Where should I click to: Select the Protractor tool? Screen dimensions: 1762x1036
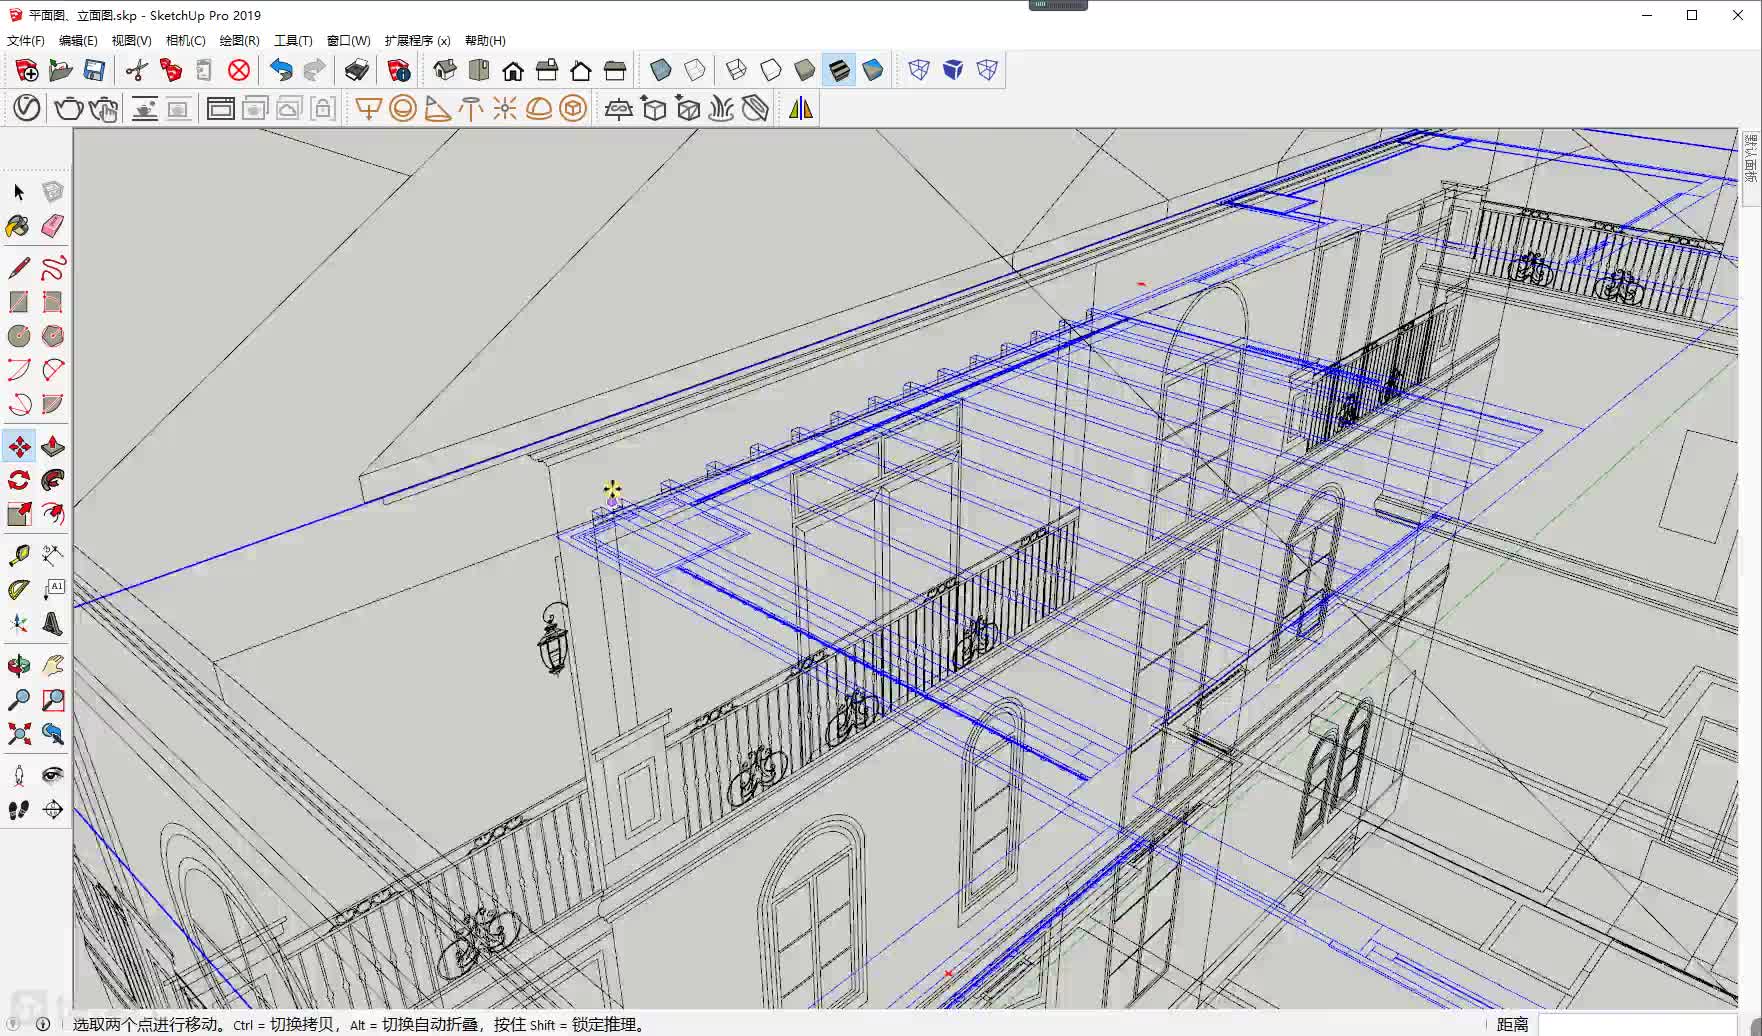[x=19, y=590]
